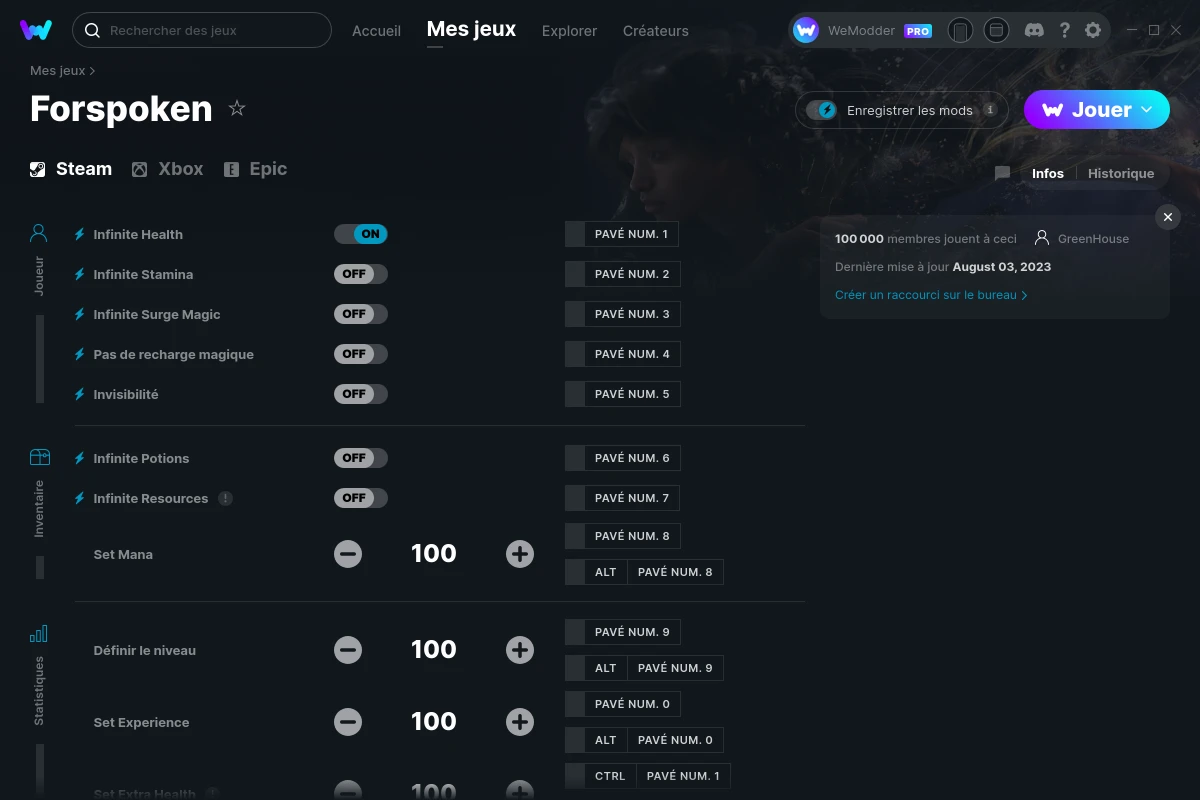Select the Xbox platform tab

pos(168,169)
